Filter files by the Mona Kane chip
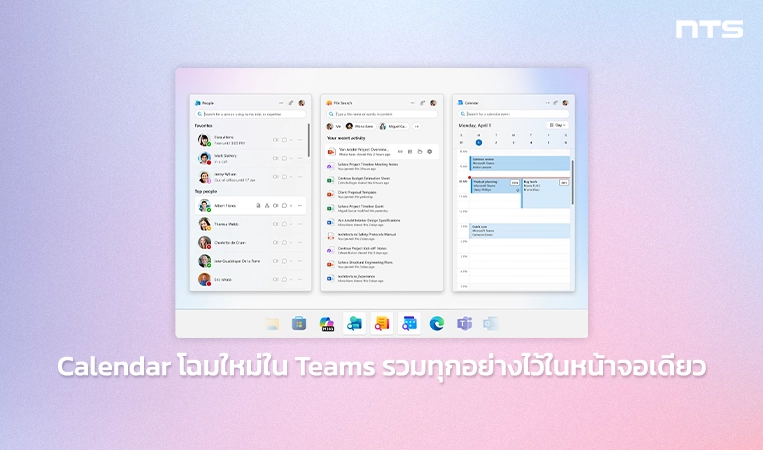 tap(360, 126)
